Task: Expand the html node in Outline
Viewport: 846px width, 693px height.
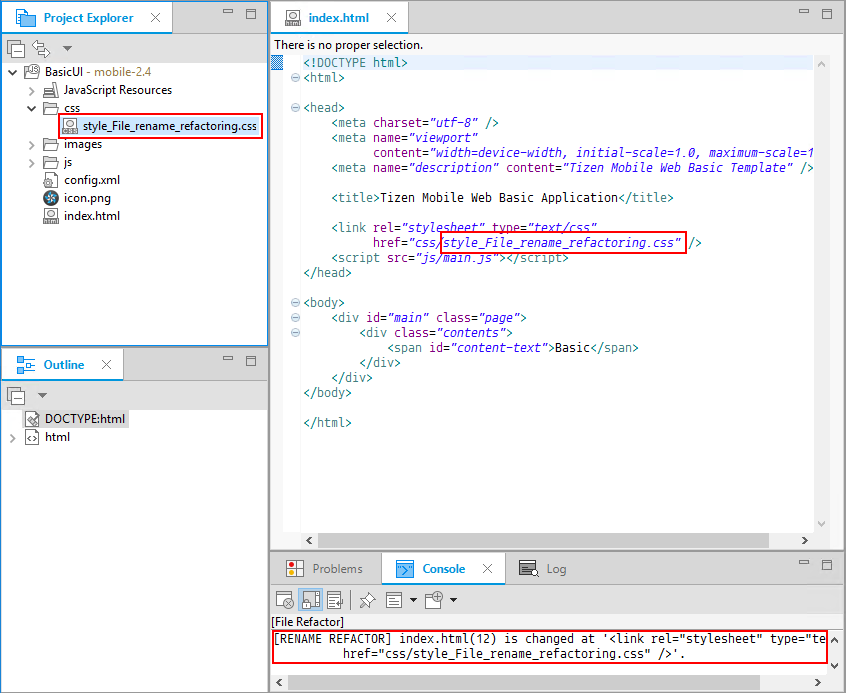Action: point(13,437)
